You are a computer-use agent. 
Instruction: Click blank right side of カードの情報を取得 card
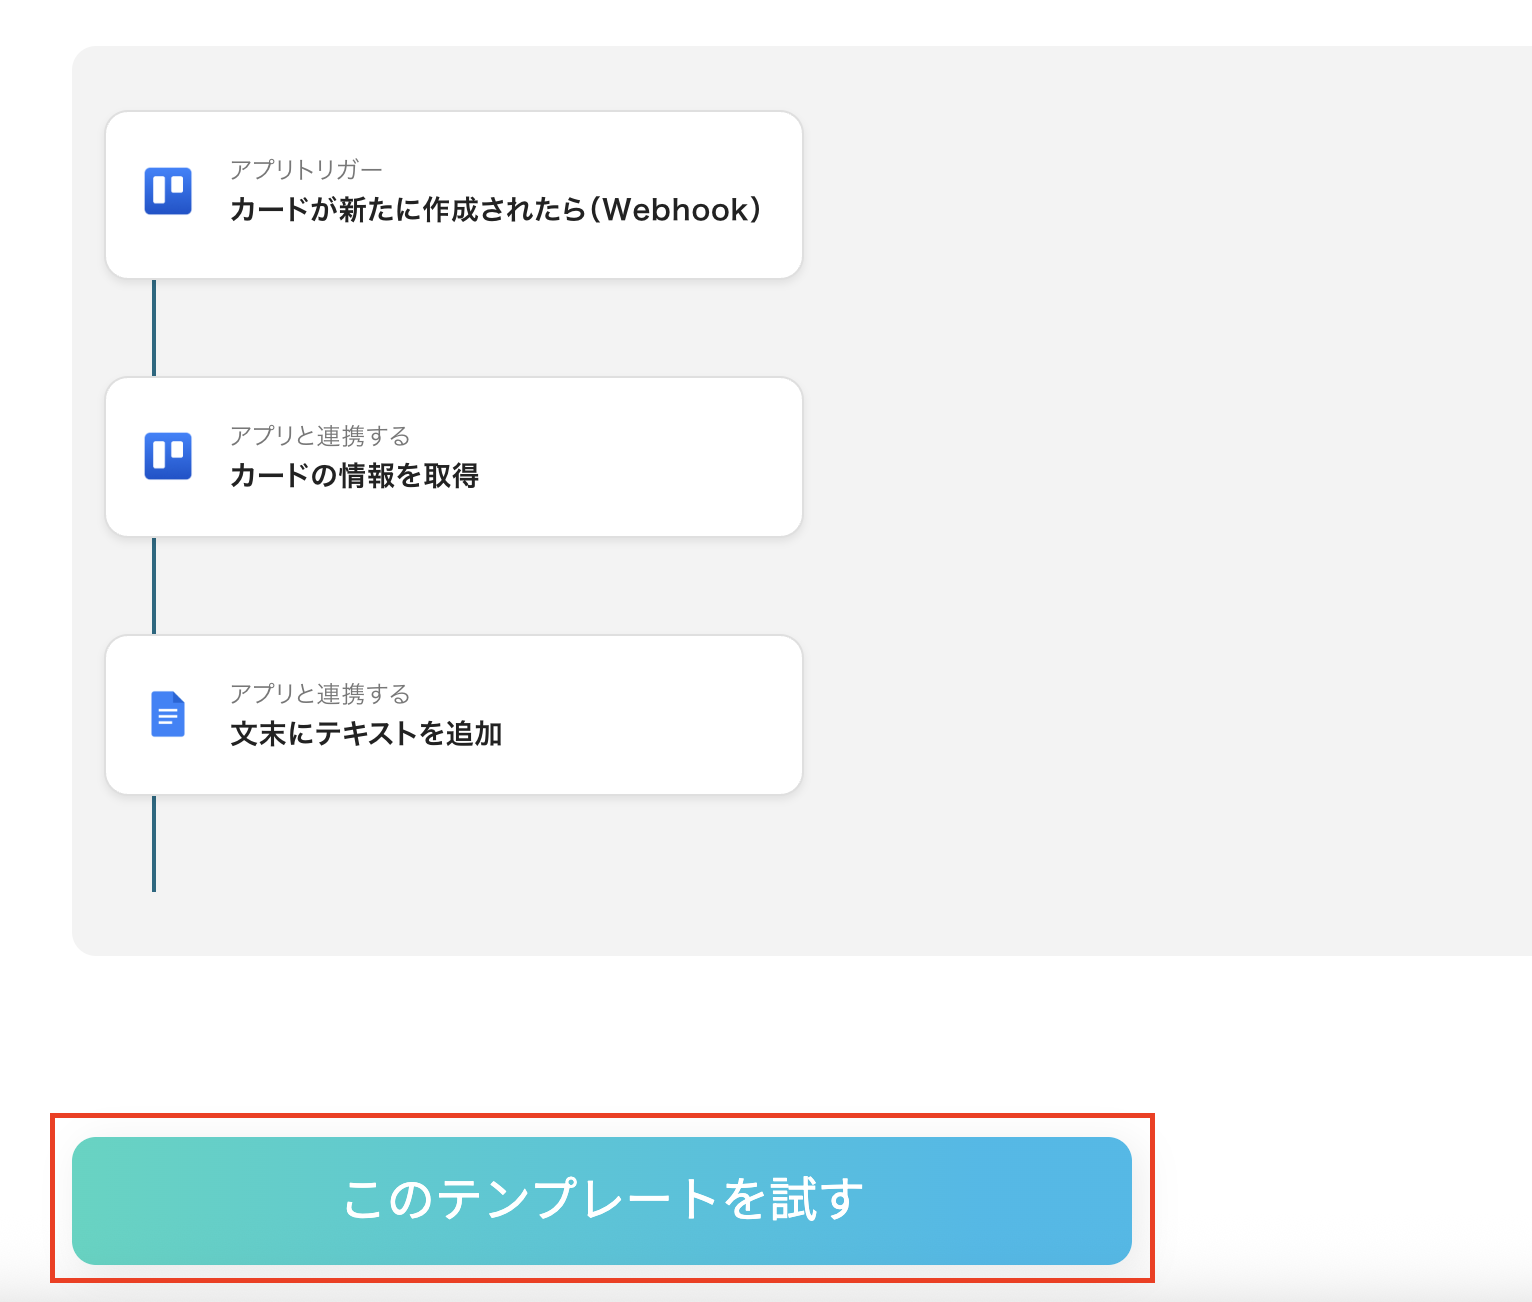click(640, 457)
